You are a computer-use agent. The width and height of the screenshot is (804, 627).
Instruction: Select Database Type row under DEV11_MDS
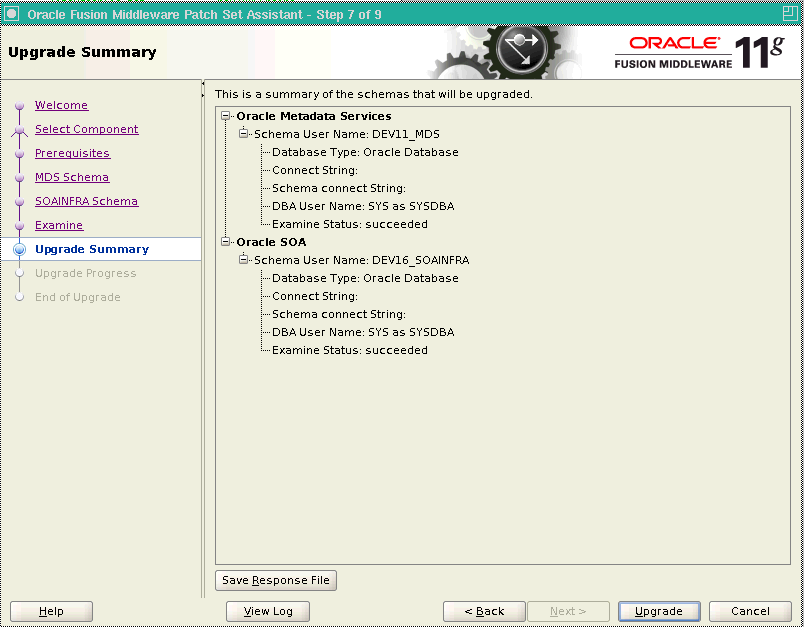(365, 152)
